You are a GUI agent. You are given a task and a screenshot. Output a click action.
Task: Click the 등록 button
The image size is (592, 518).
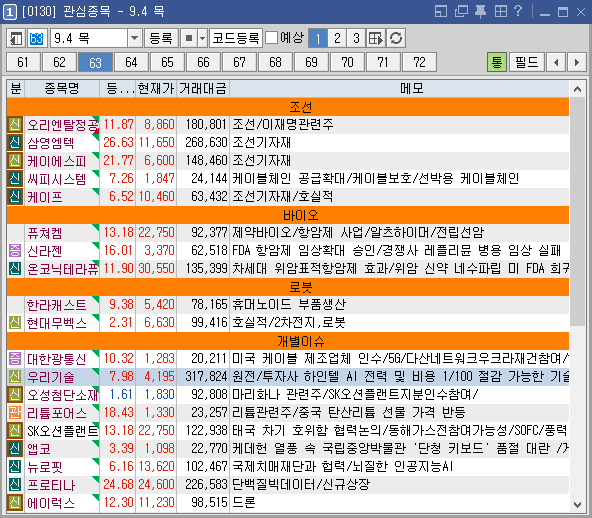pos(161,38)
